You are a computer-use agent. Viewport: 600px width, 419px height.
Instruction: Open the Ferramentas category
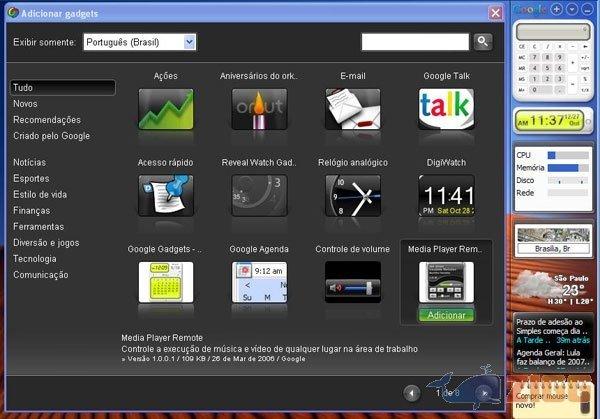[39, 226]
